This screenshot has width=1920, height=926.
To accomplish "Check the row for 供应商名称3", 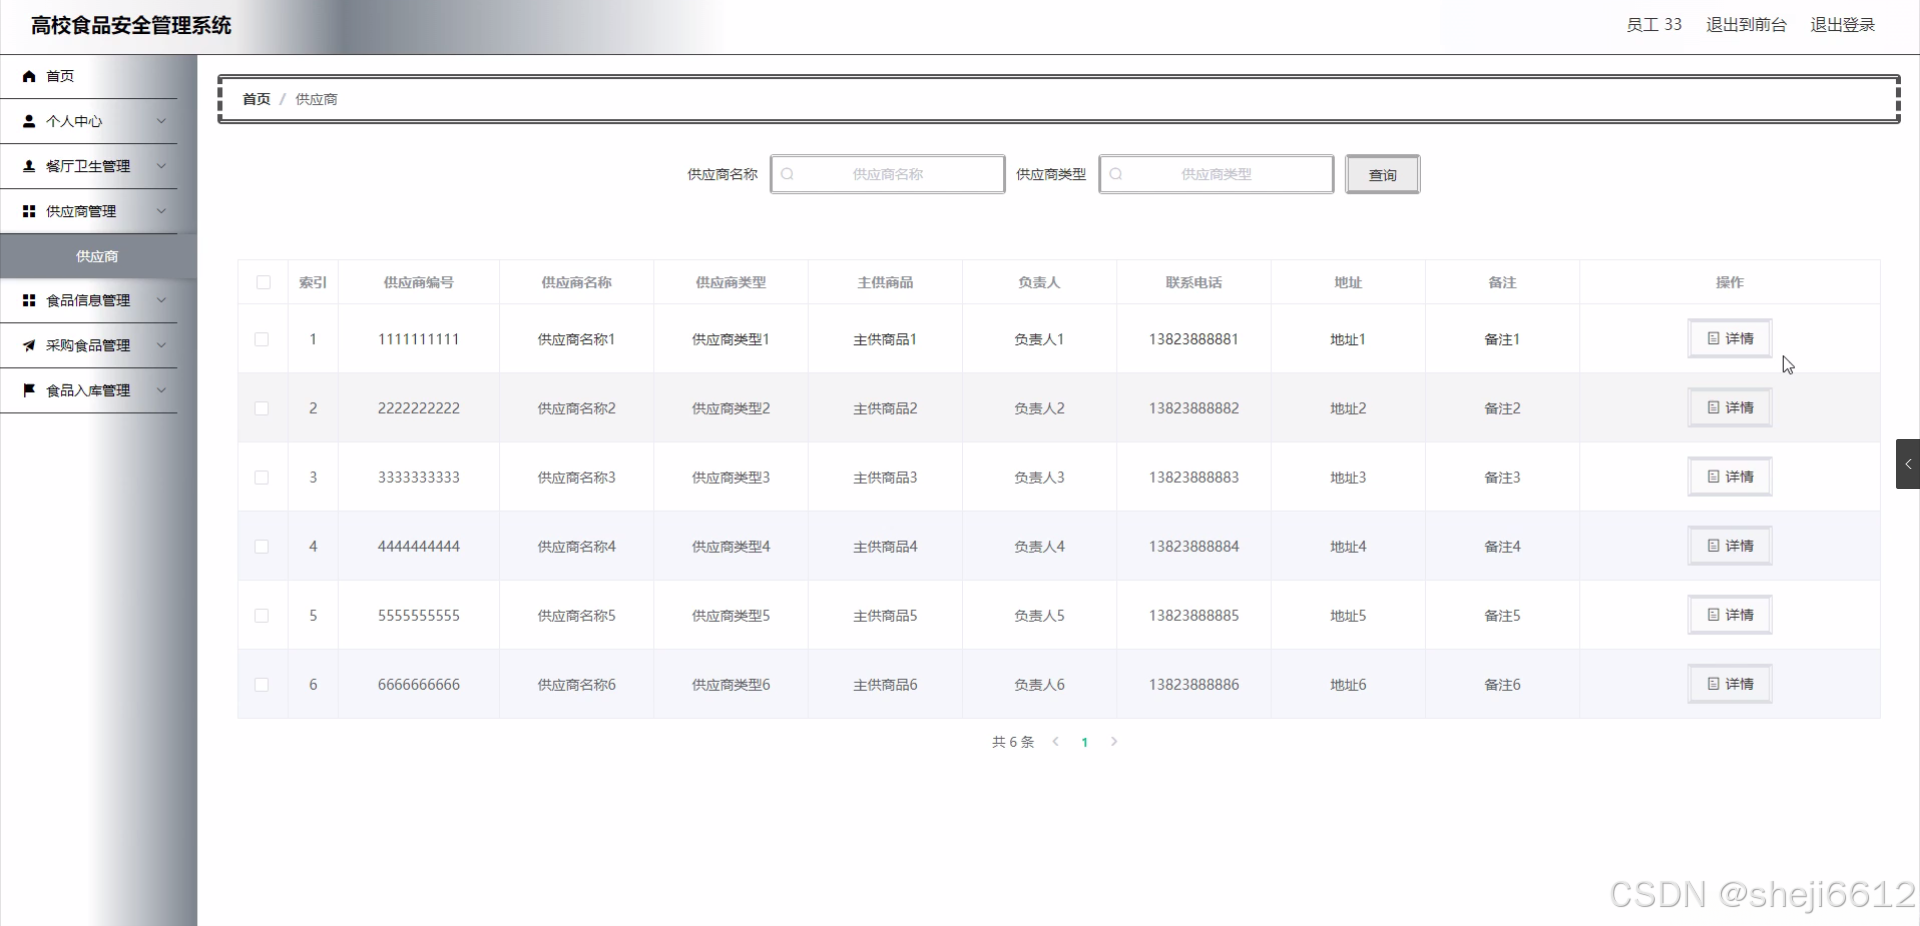I will point(262,477).
